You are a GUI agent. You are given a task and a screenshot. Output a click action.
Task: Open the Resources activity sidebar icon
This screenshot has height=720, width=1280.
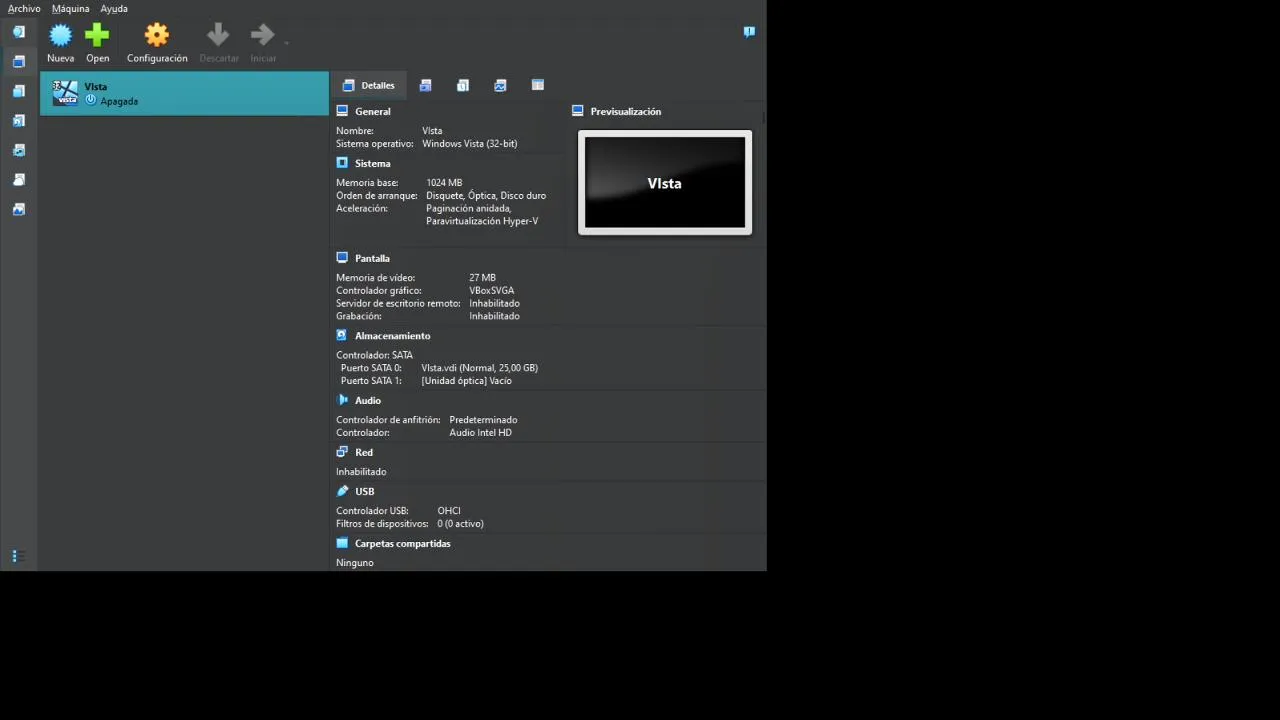[x=18, y=210]
